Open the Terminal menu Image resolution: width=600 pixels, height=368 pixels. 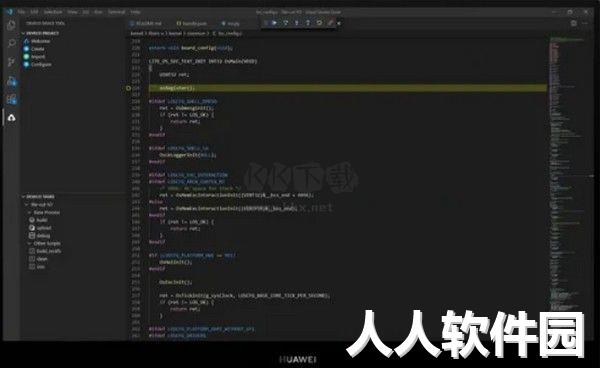tap(116, 12)
